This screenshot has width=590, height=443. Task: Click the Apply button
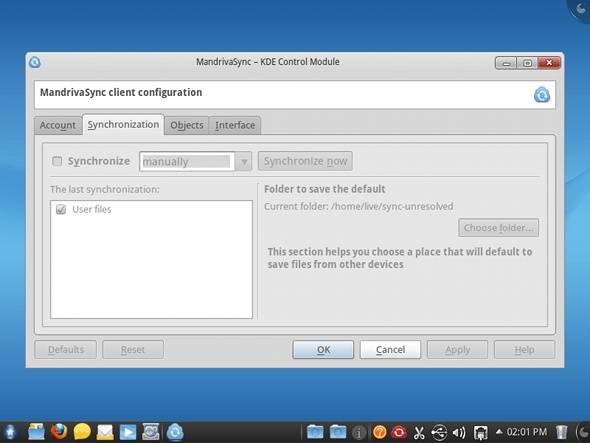(x=458, y=350)
